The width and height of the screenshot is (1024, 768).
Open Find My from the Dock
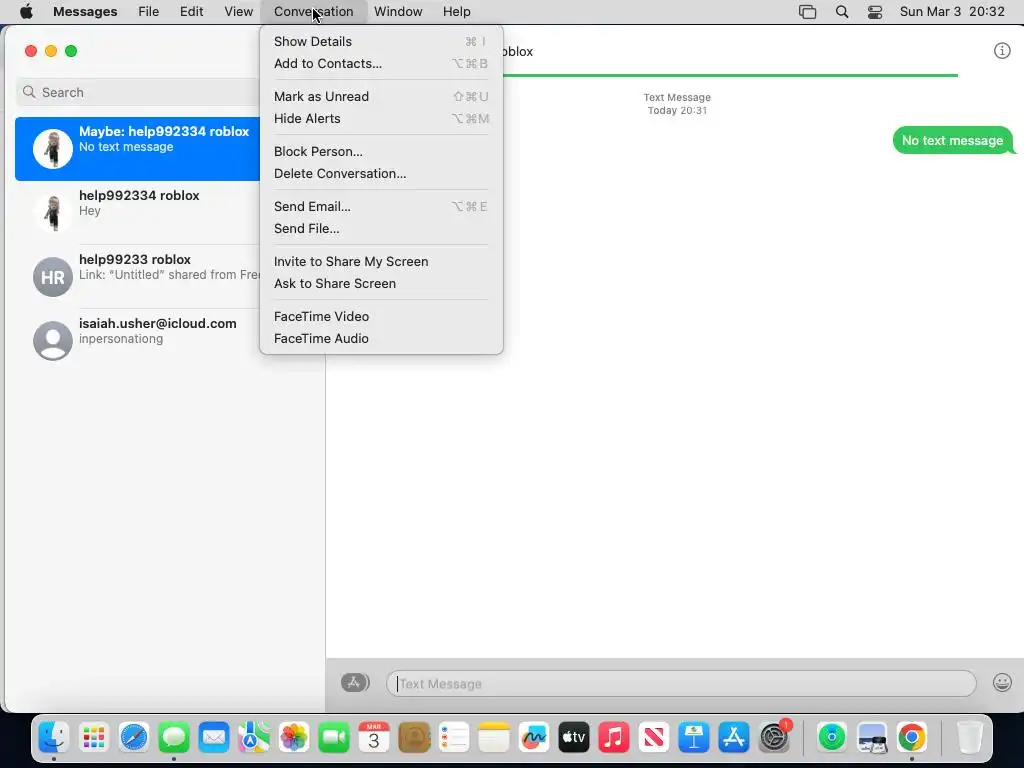coord(831,738)
